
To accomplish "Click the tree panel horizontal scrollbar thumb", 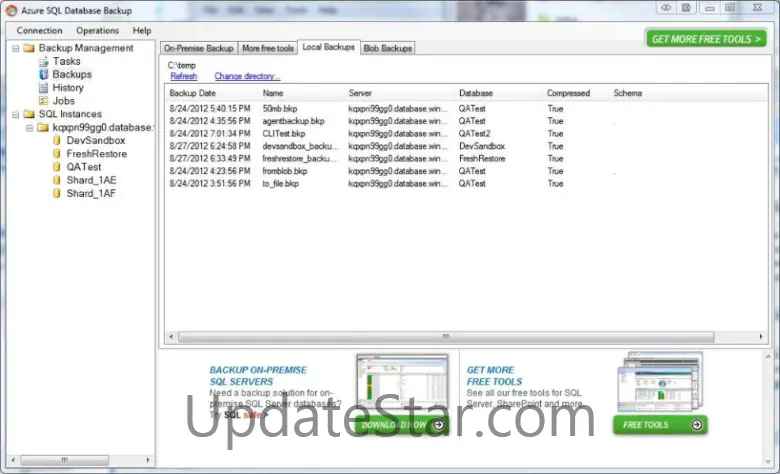I will pos(64,460).
